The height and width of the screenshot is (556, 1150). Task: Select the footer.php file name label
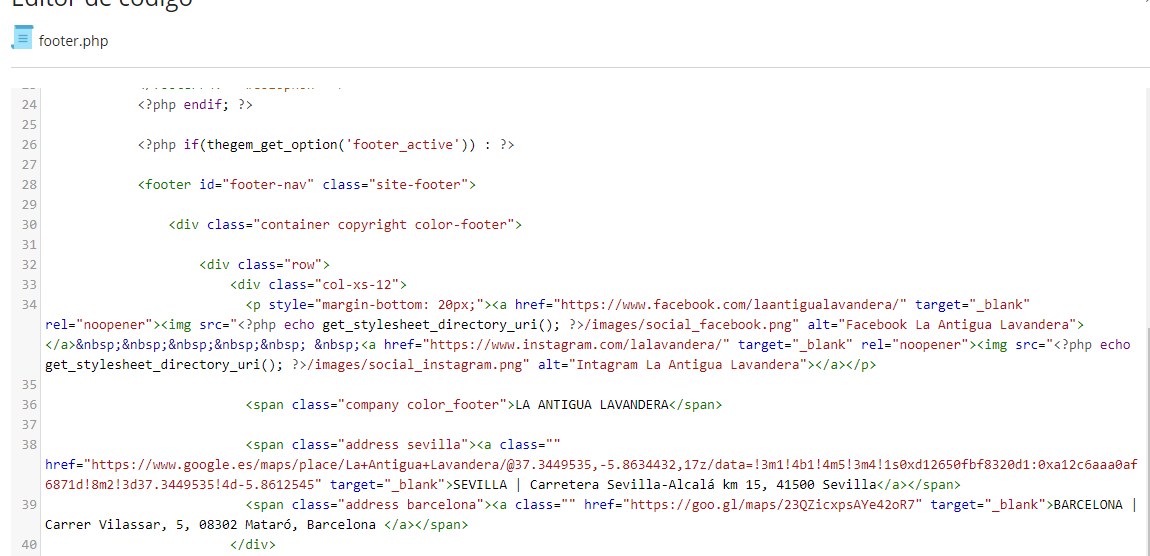73,41
